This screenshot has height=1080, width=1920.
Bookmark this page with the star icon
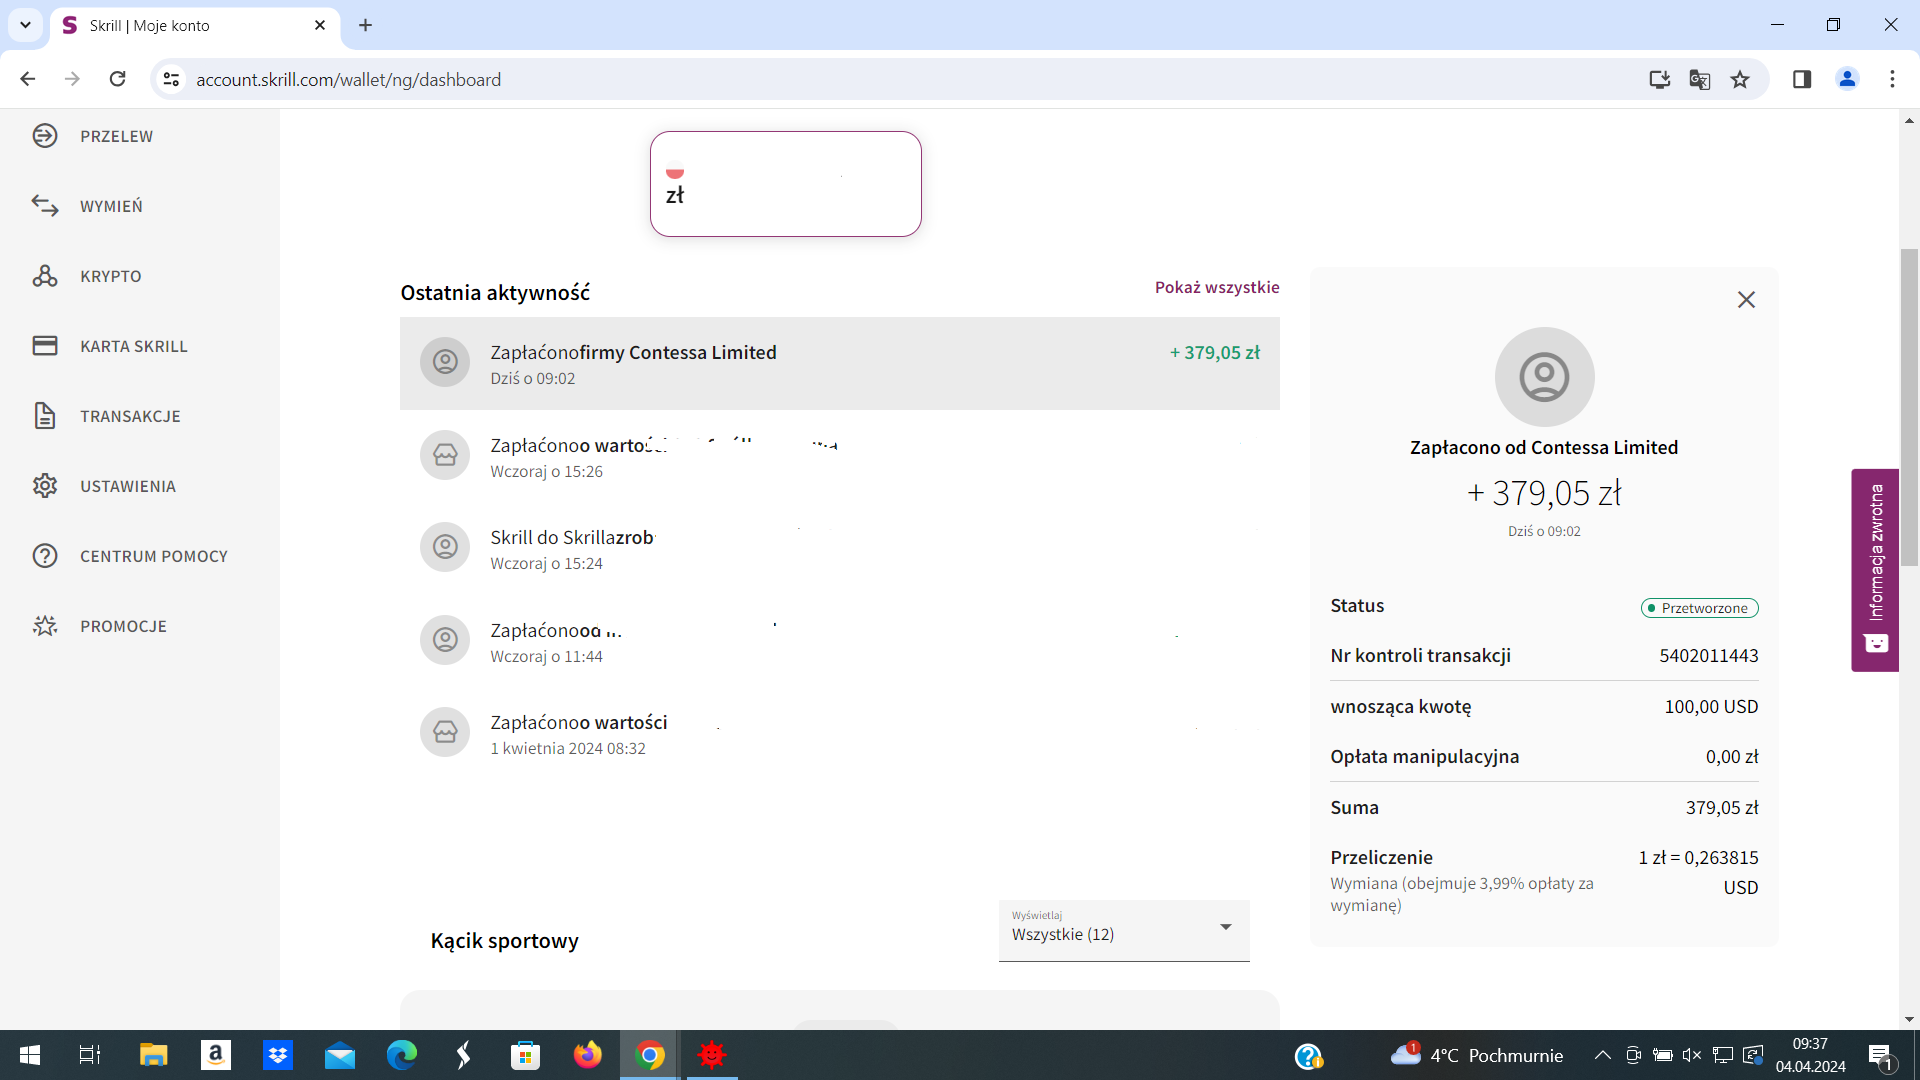tap(1740, 79)
